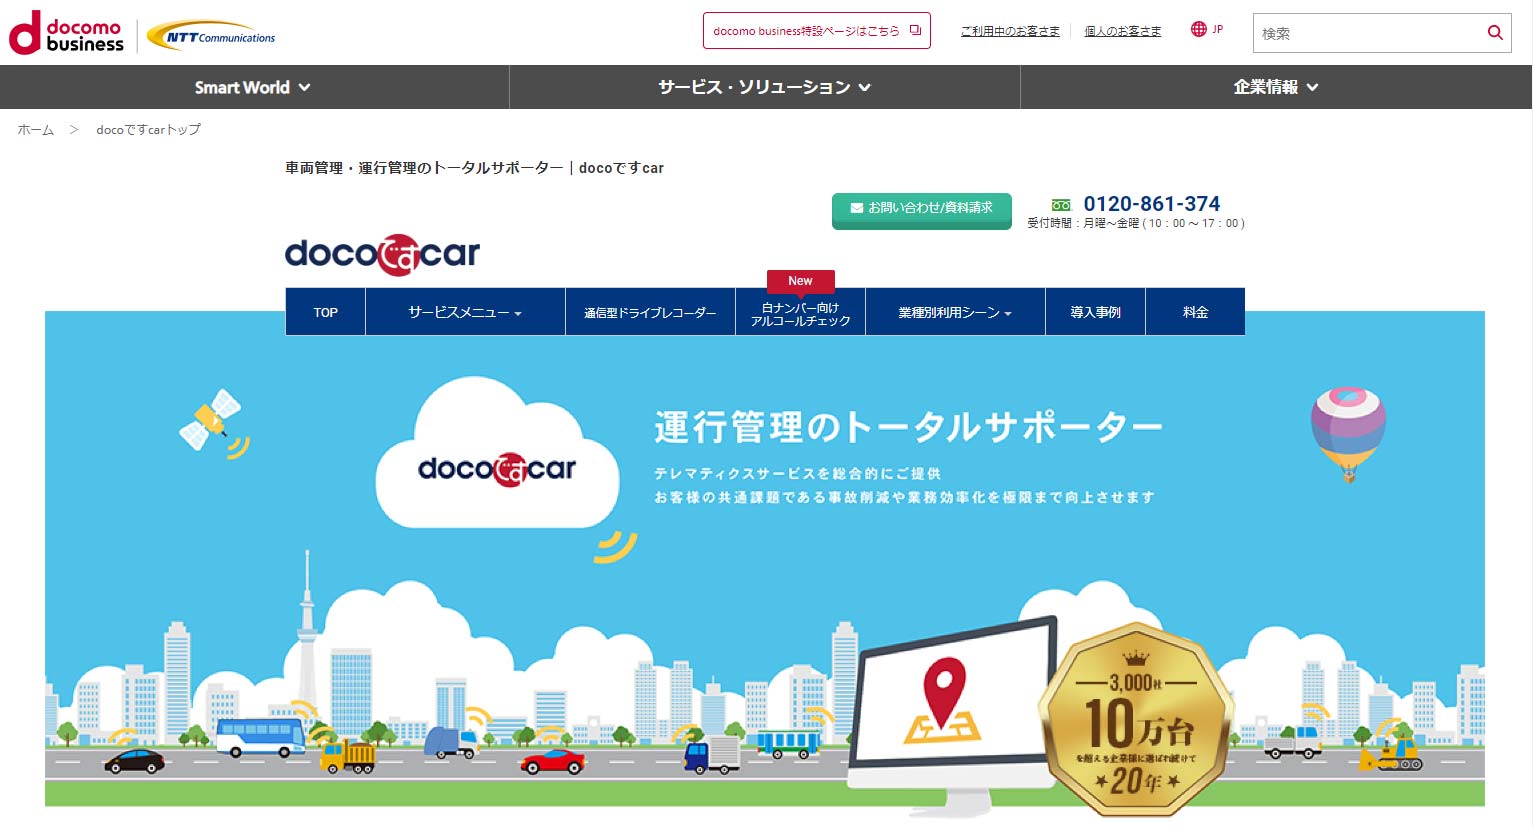Screen dimensions: 1533x828
Task: Open the 業種別利用シーン dropdown
Action: [955, 312]
